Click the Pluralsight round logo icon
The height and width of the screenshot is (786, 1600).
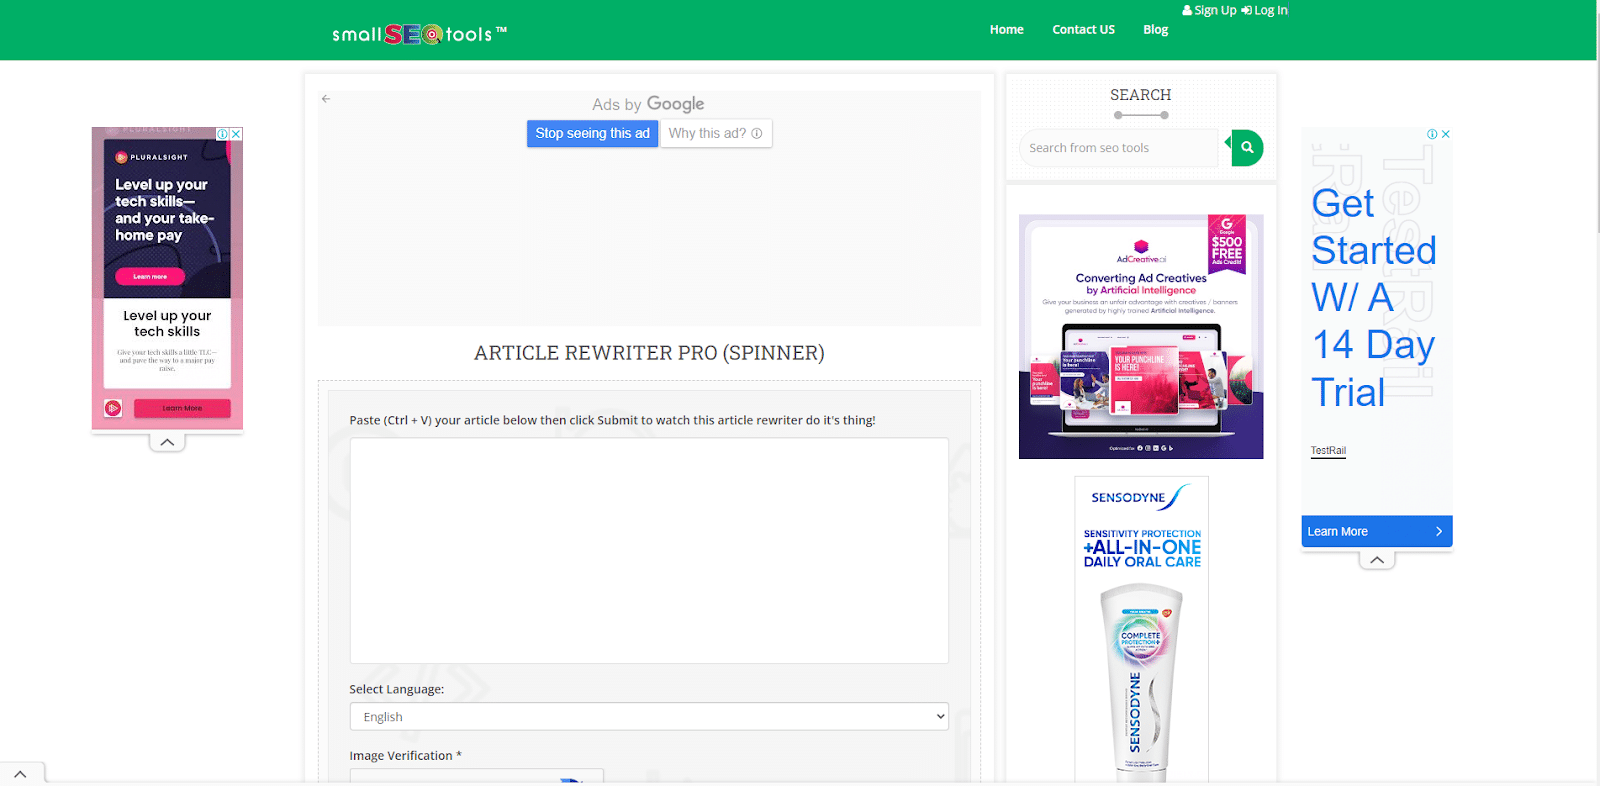point(113,408)
